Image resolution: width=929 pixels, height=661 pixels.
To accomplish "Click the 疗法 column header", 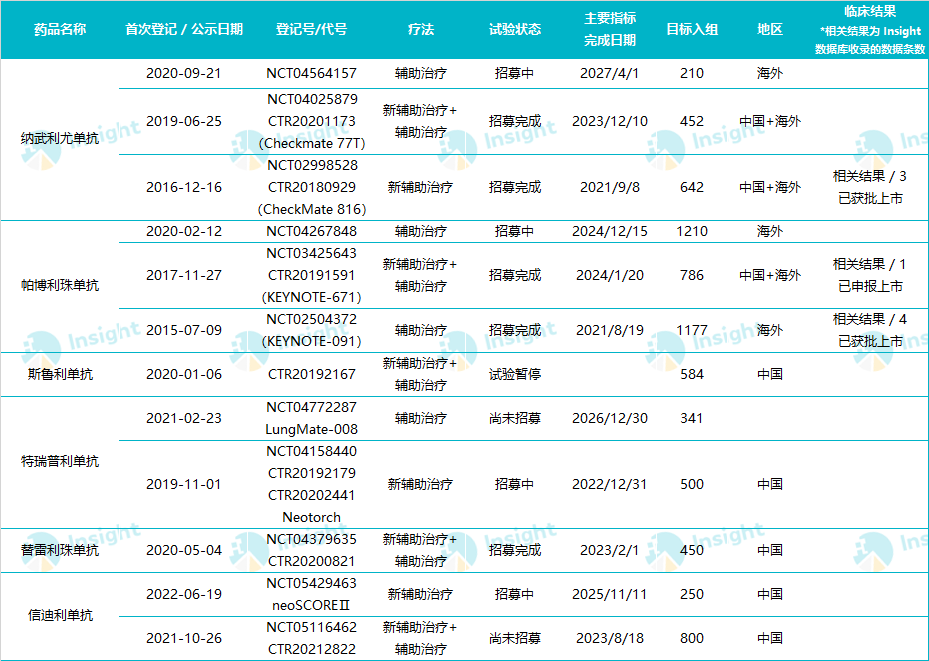I will click(x=421, y=30).
